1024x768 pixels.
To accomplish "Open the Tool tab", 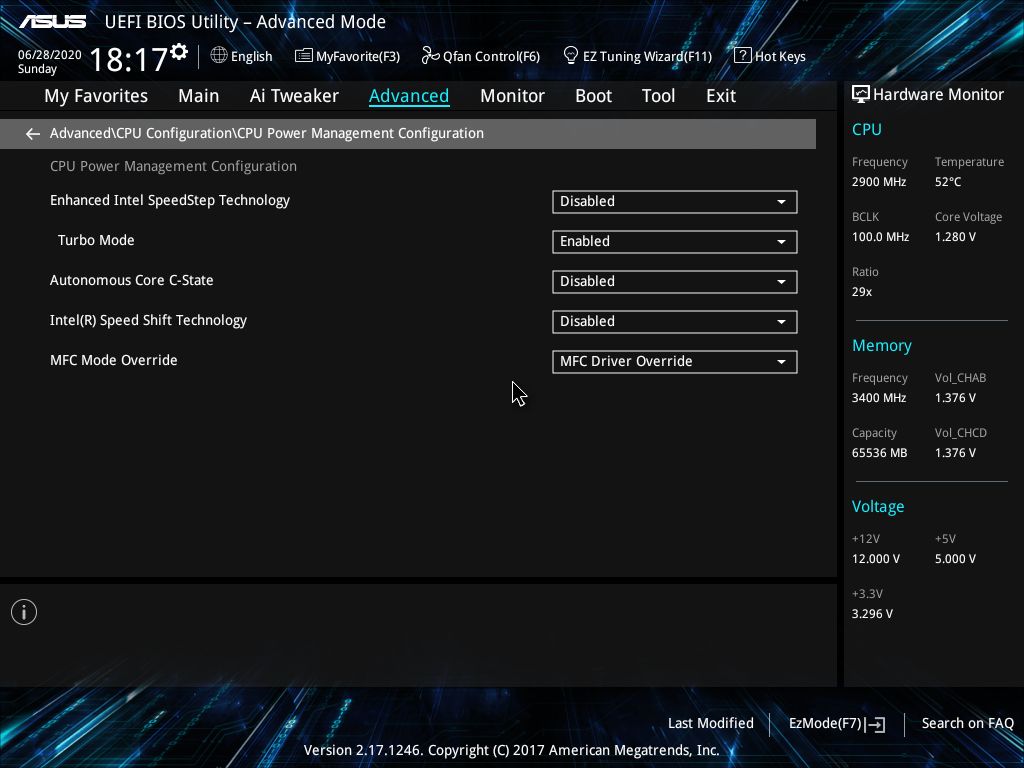I will (658, 96).
